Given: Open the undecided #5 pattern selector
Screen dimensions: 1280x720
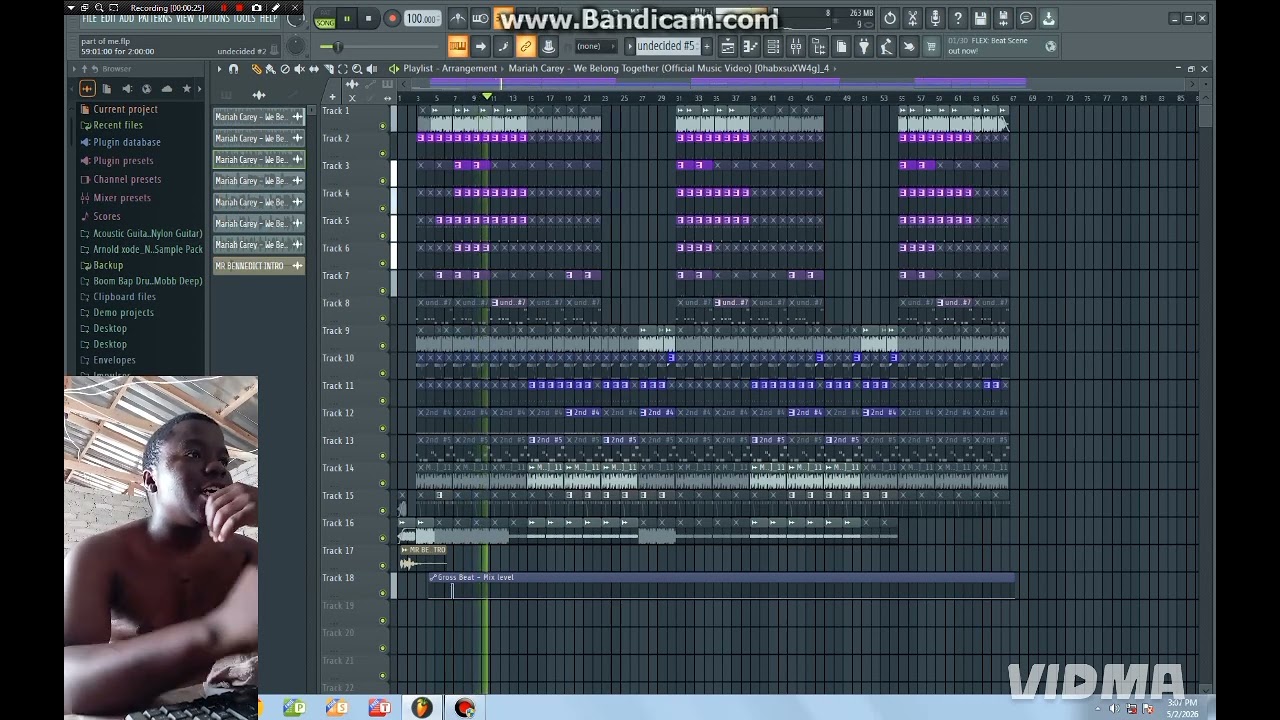Looking at the screenshot, I should 667,46.
